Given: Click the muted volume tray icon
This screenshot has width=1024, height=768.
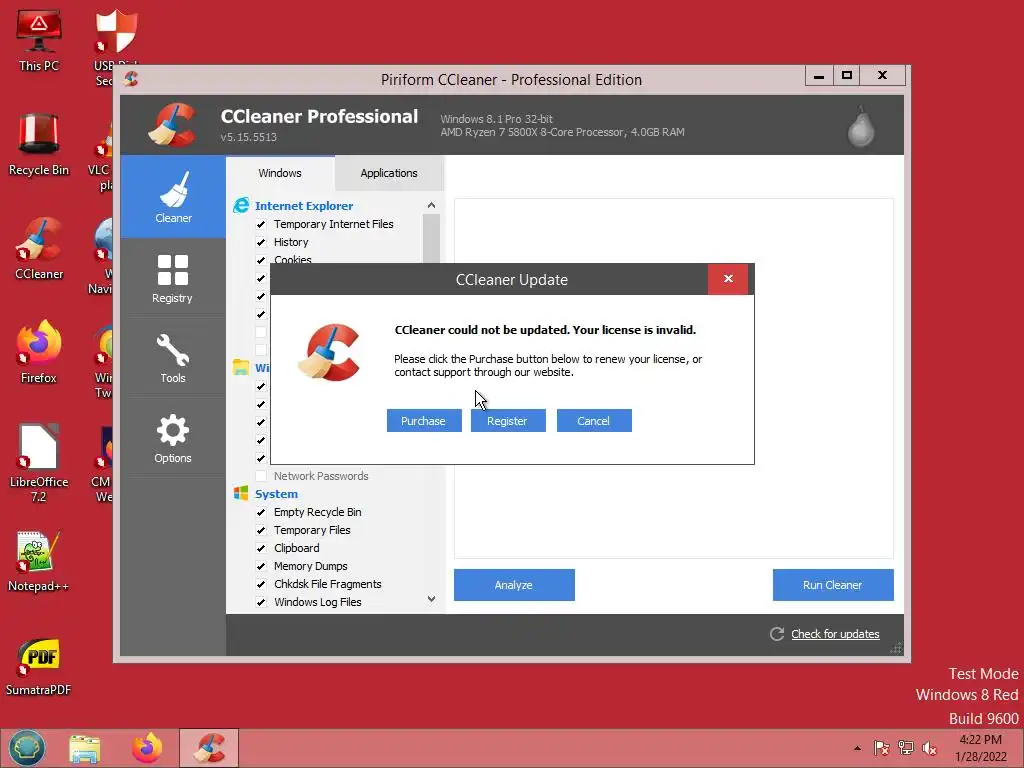Looking at the screenshot, I should pyautogui.click(x=930, y=748).
